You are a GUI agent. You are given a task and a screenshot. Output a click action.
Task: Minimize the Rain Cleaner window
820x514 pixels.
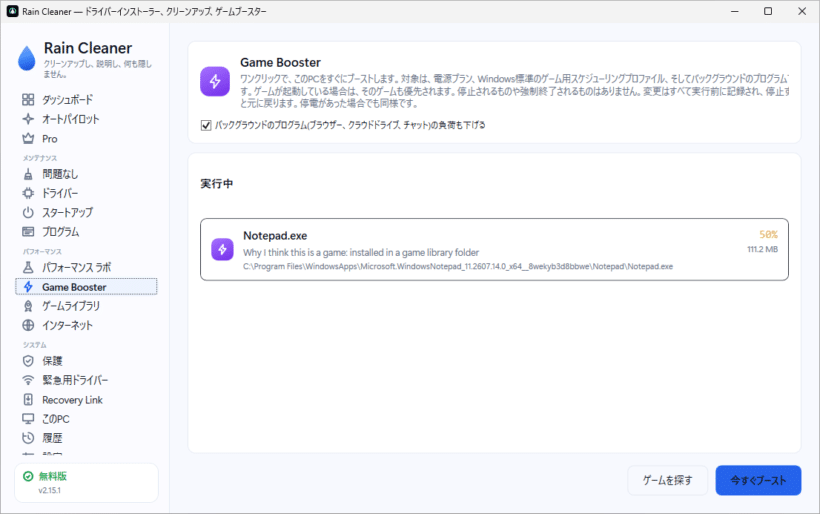point(735,11)
